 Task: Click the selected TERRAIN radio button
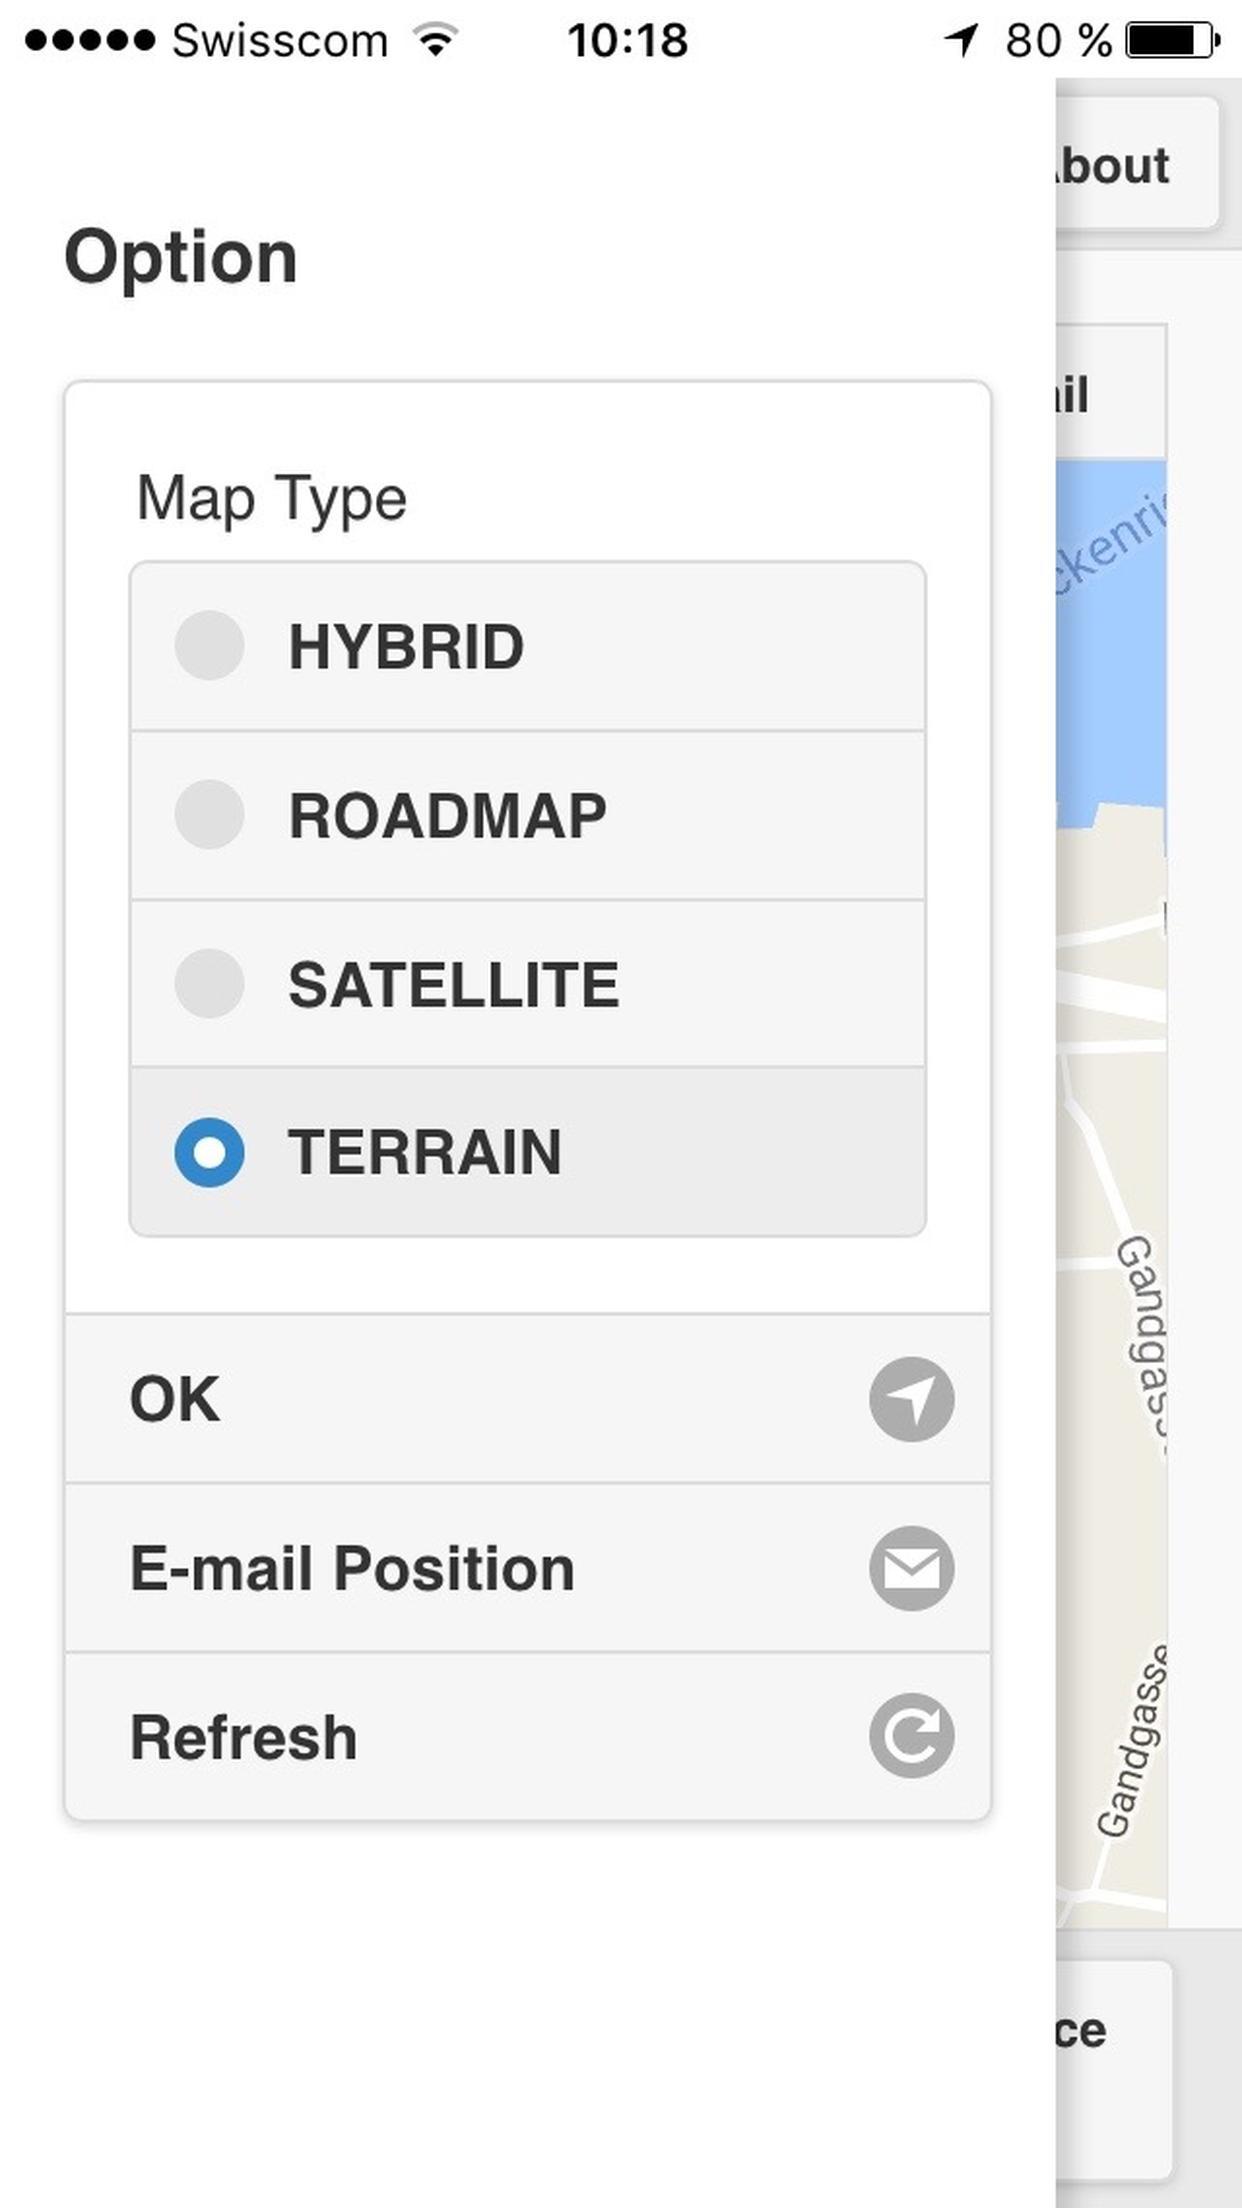pos(210,1152)
